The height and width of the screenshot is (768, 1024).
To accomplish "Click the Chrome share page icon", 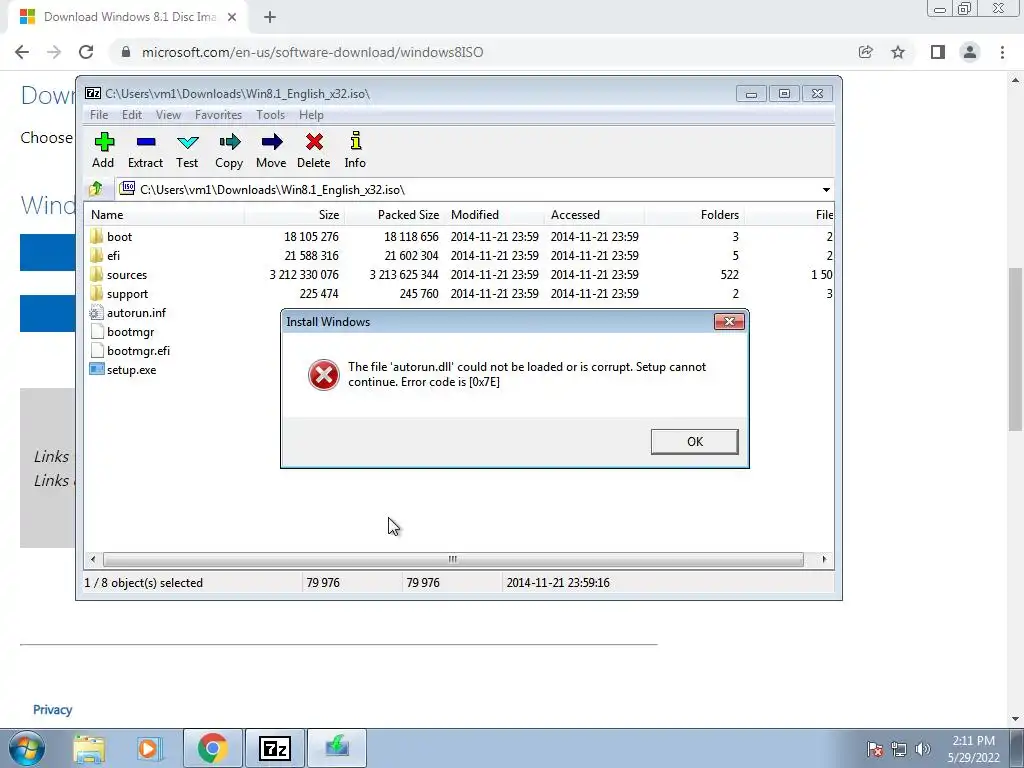I will tap(865, 52).
